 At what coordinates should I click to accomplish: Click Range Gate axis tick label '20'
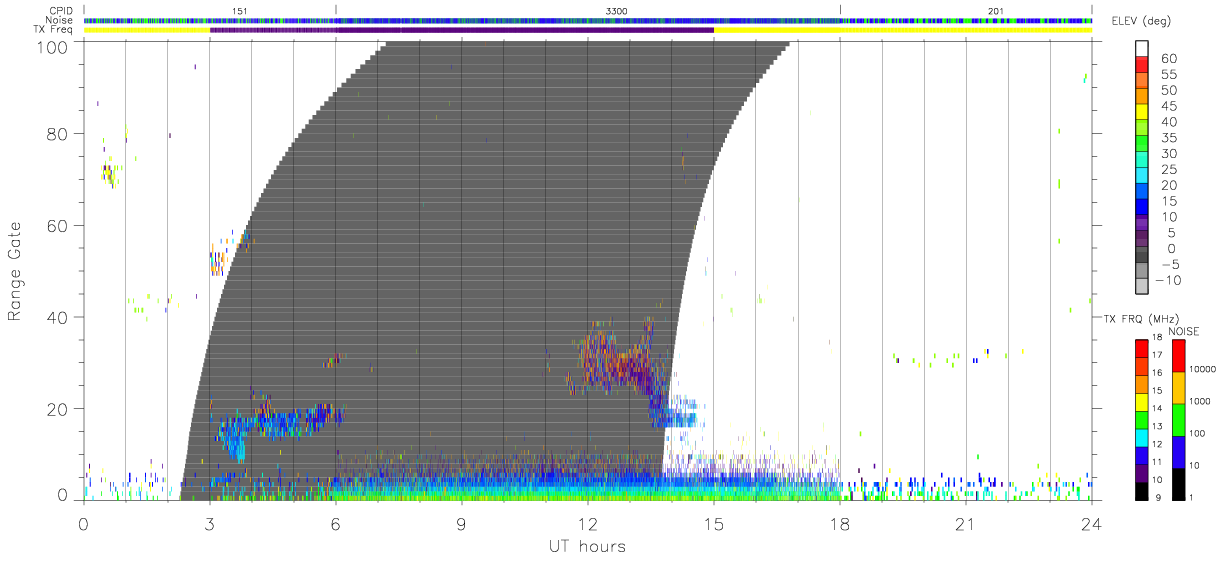[x=59, y=409]
